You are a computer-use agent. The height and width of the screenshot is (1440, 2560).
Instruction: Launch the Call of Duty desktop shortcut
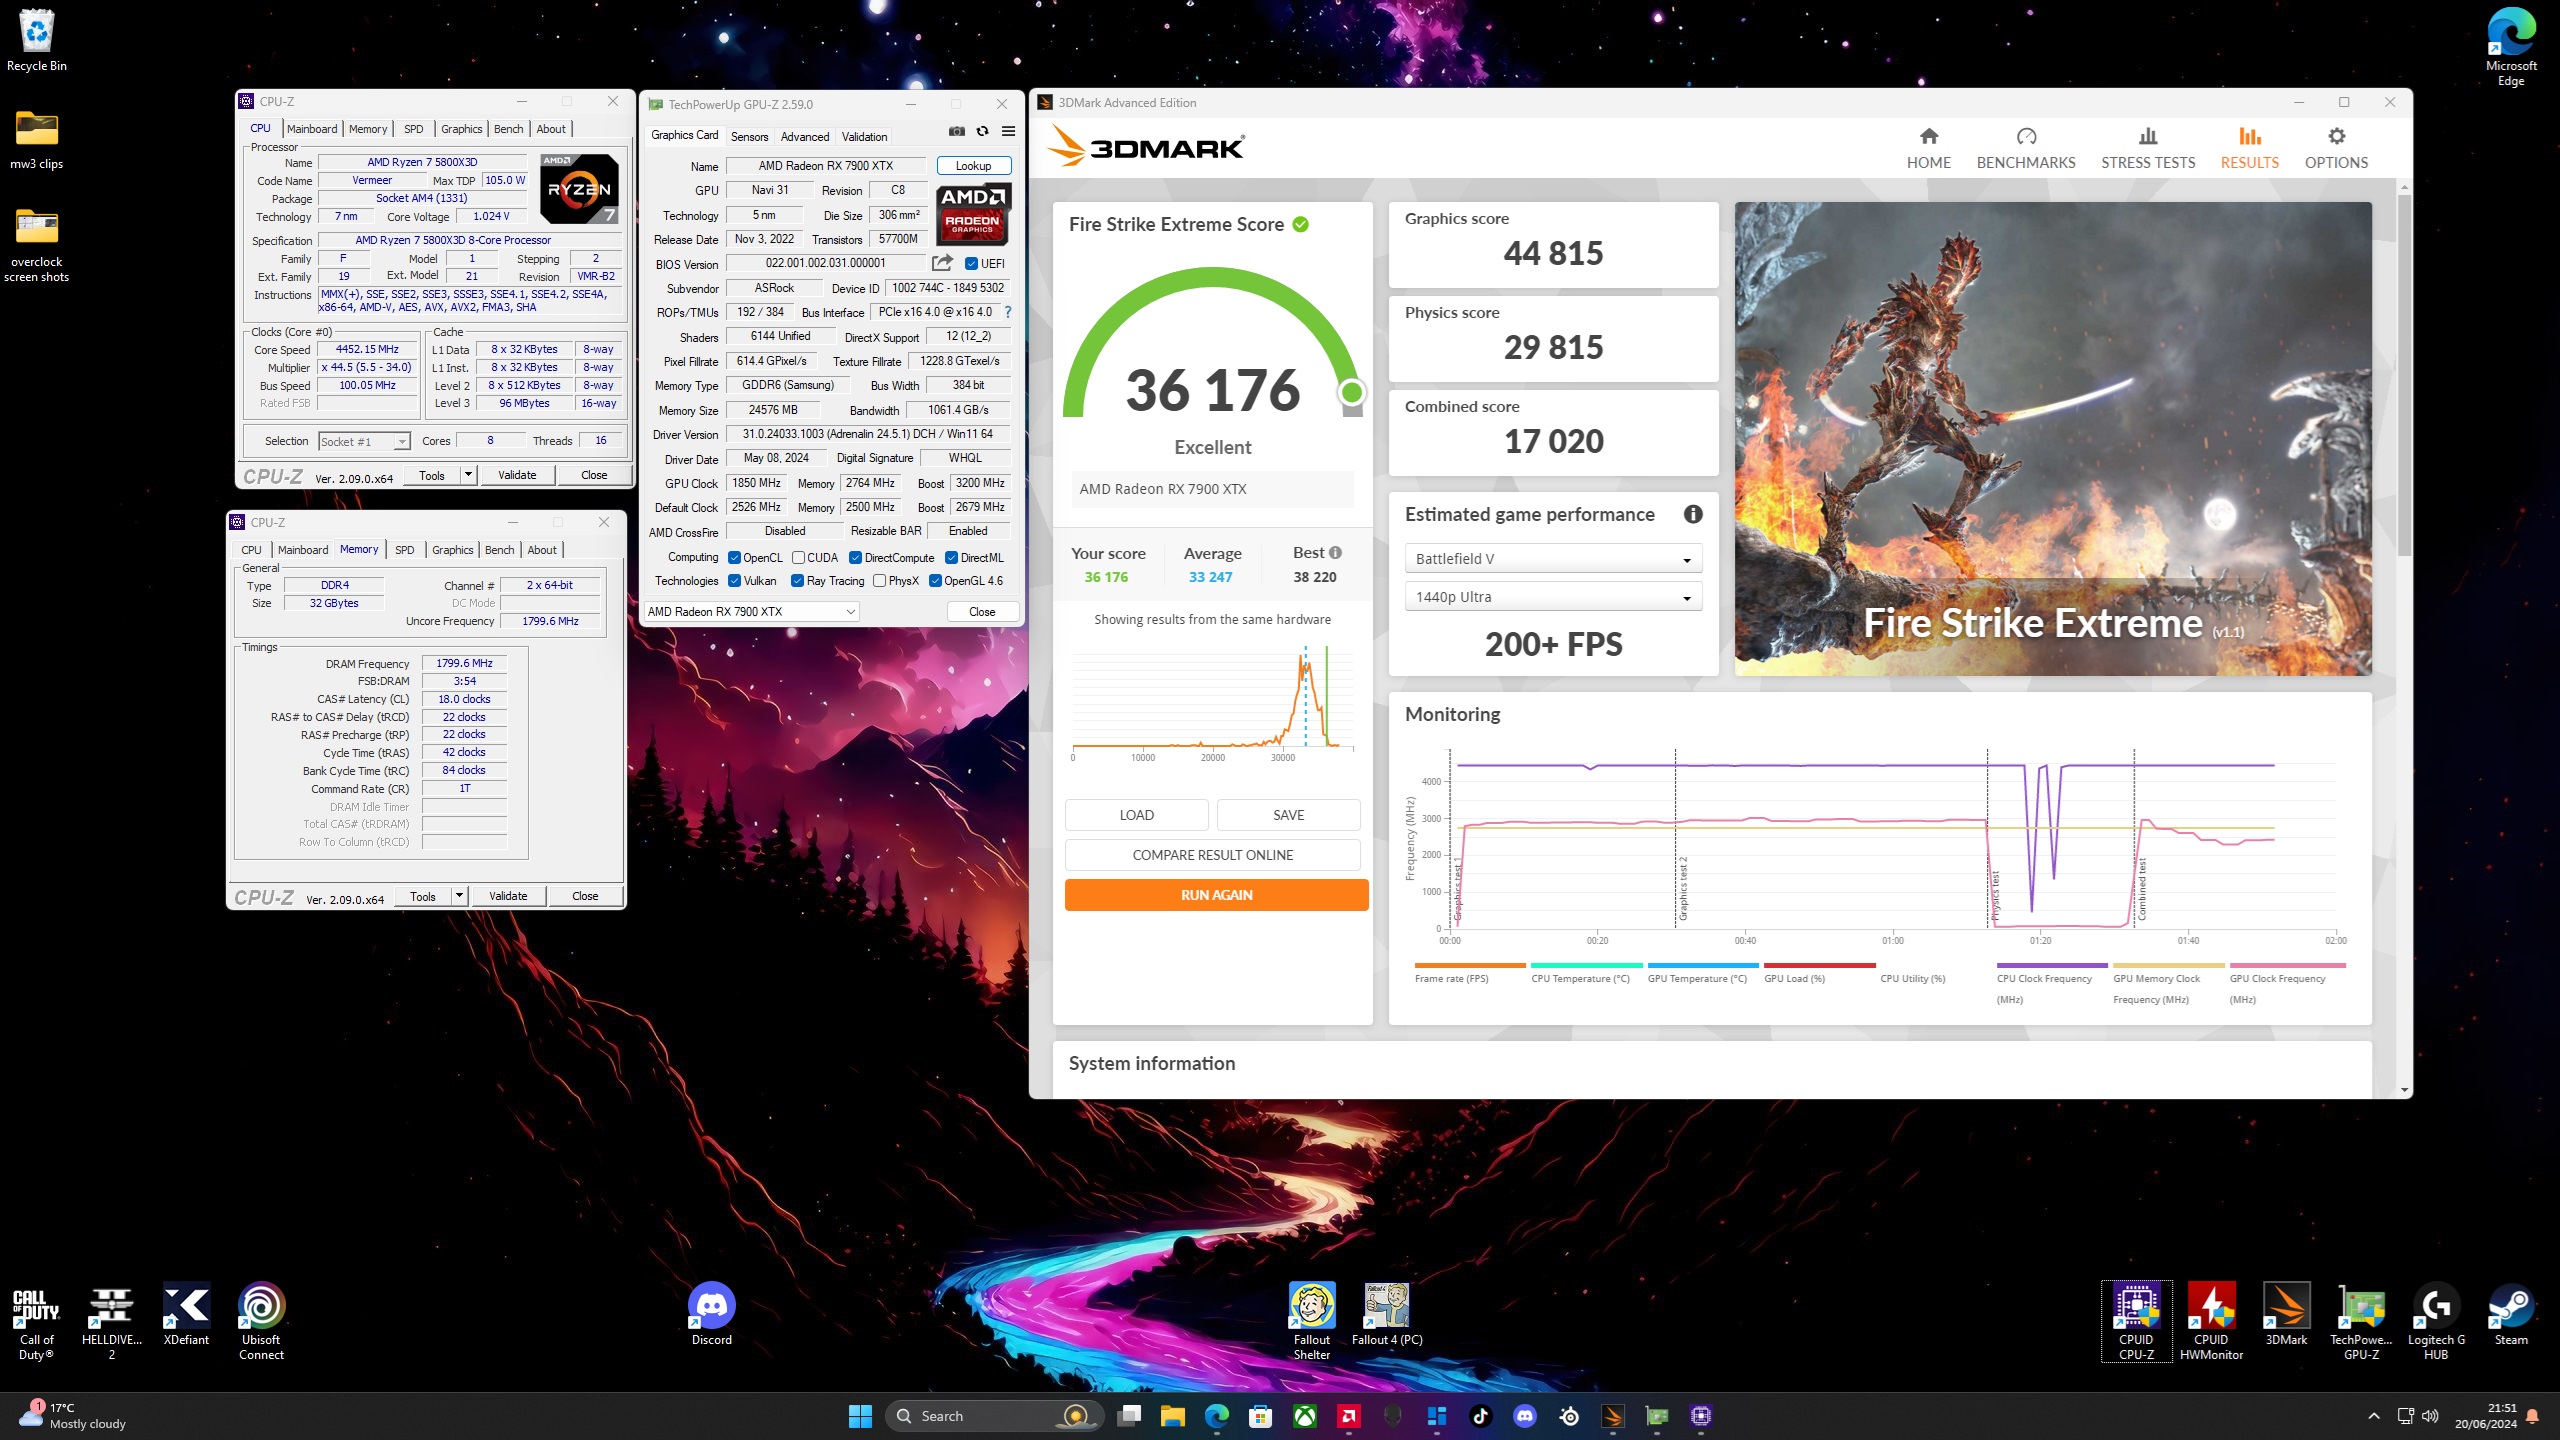(36, 1322)
